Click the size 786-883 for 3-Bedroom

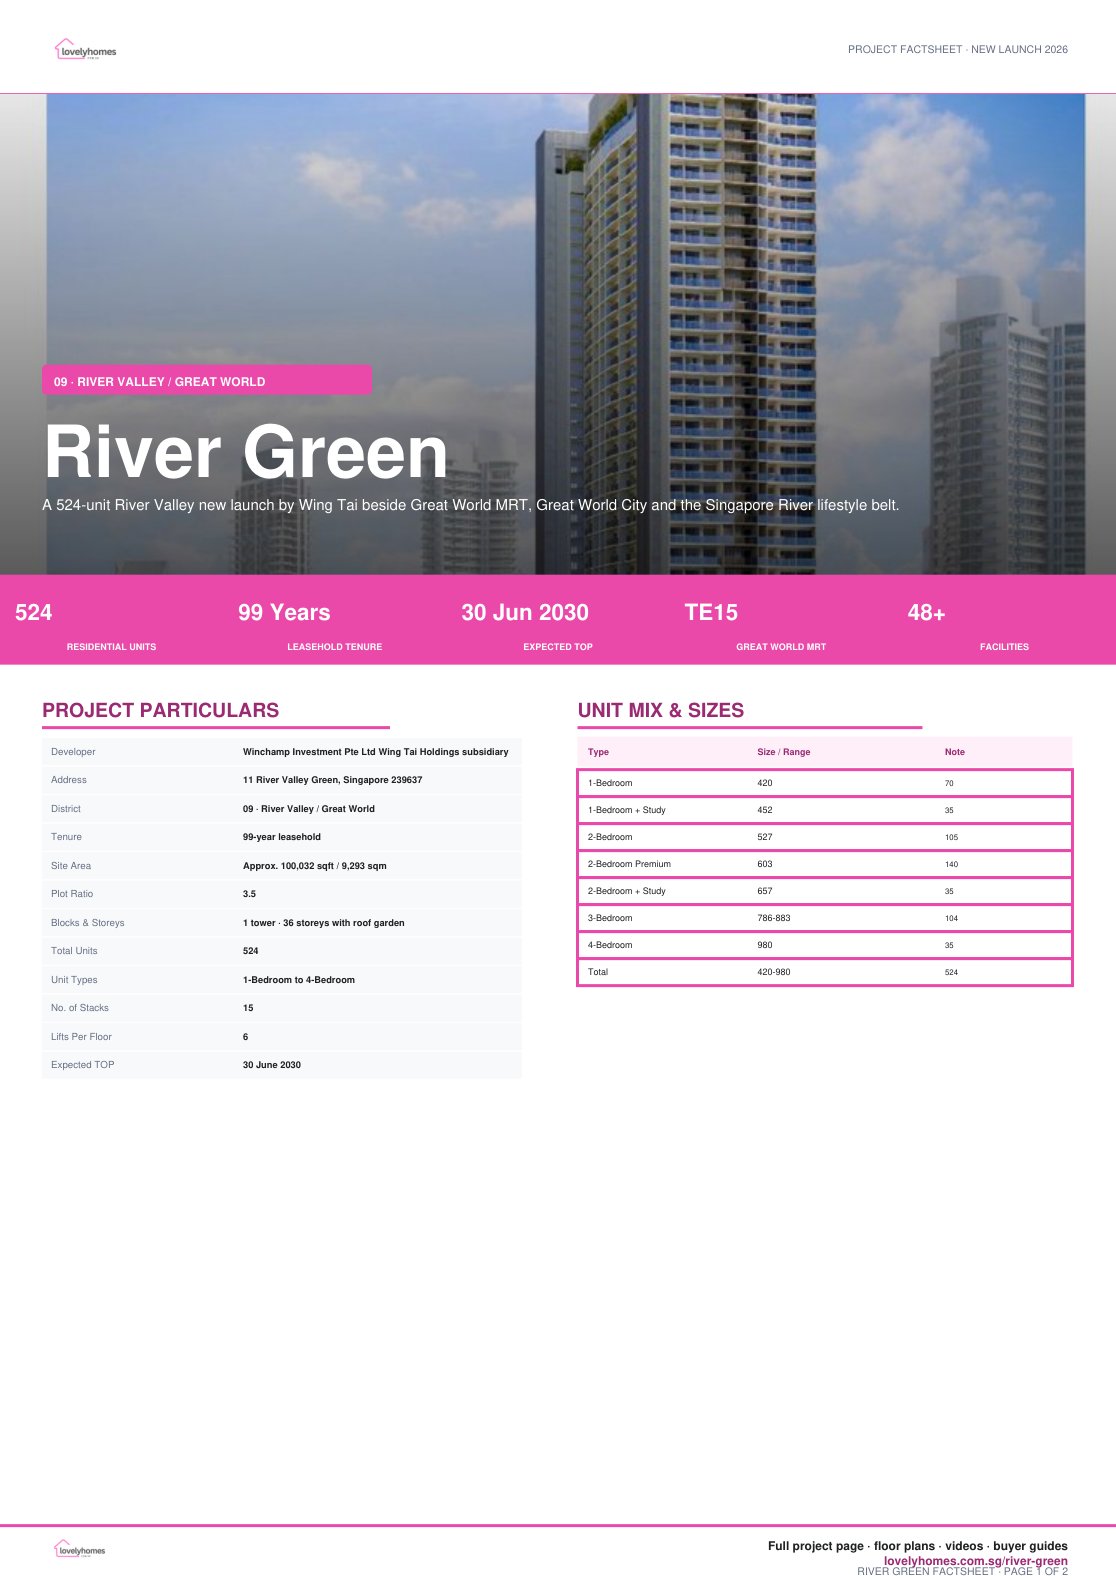773,918
